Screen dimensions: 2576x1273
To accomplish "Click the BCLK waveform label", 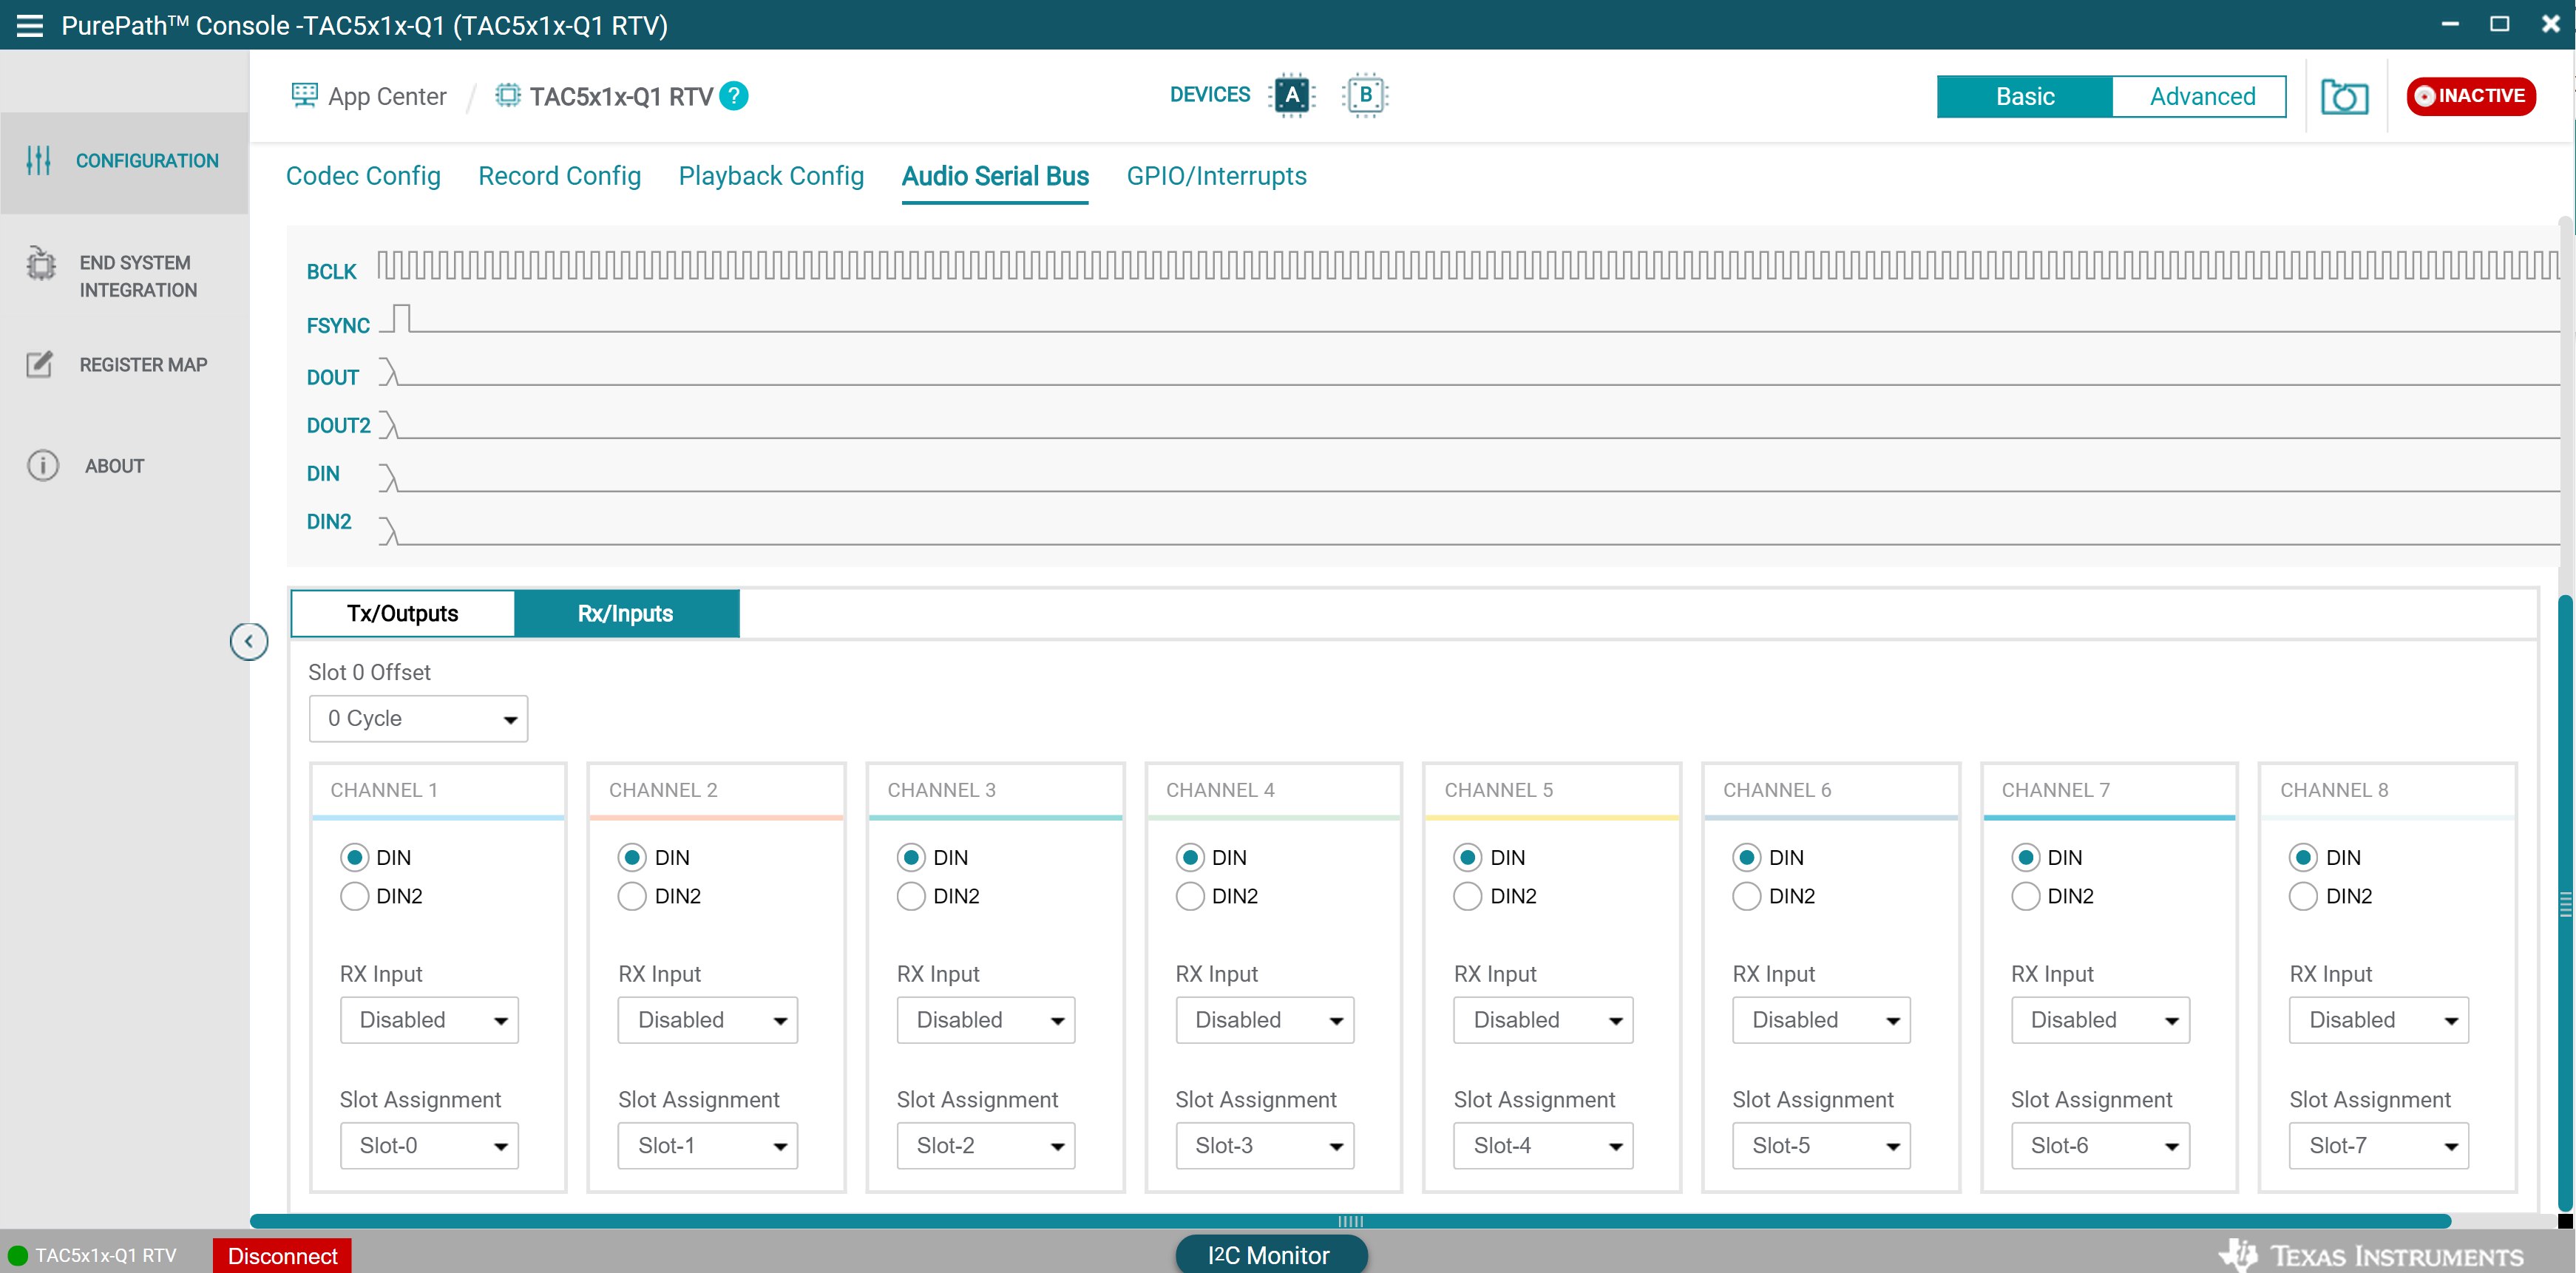I will point(332,272).
